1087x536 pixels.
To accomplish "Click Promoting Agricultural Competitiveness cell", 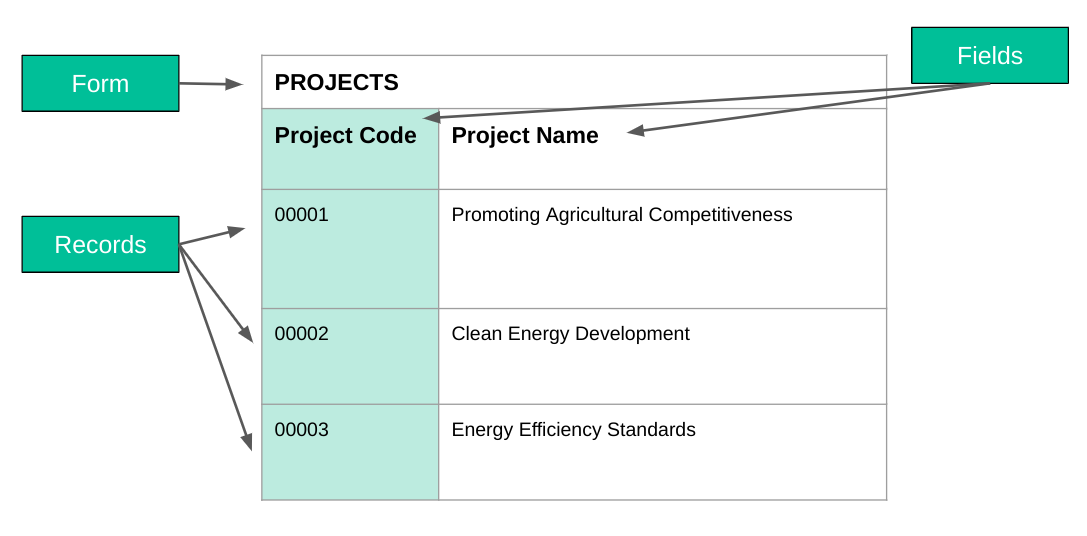I will 663,249.
